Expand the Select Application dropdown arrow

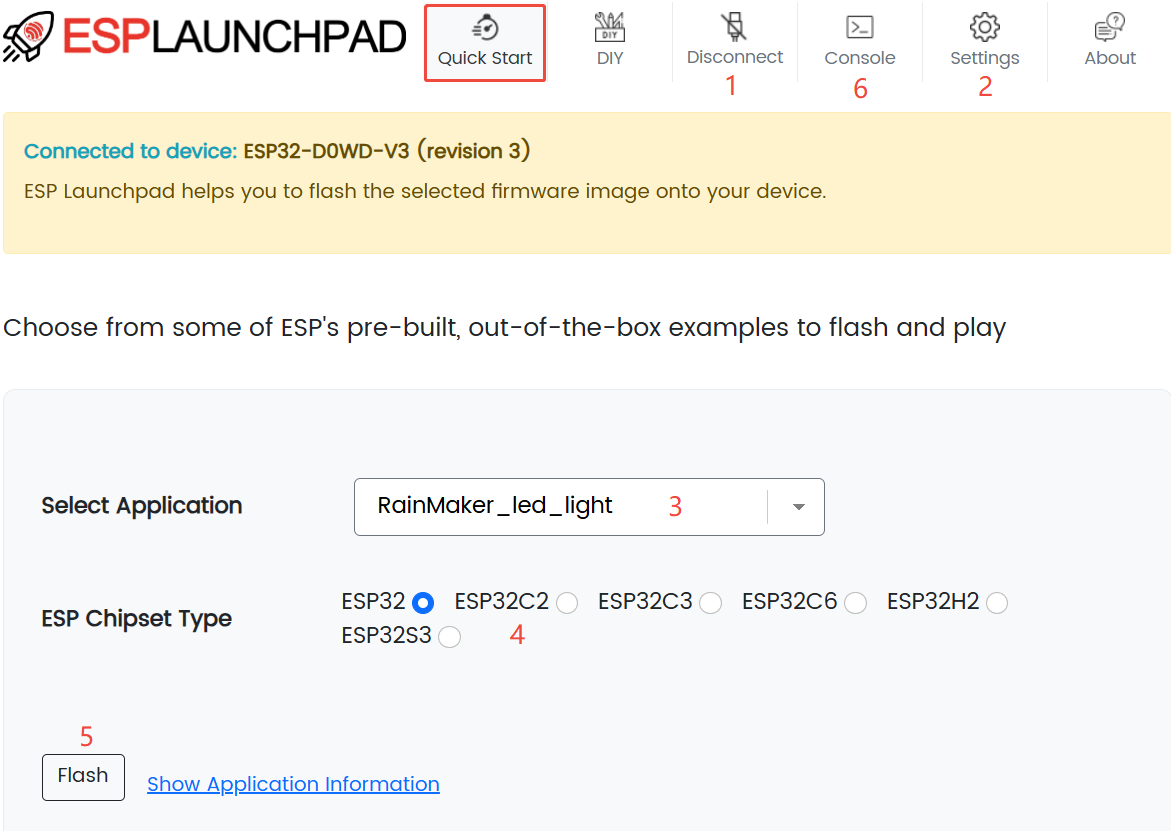coord(798,507)
